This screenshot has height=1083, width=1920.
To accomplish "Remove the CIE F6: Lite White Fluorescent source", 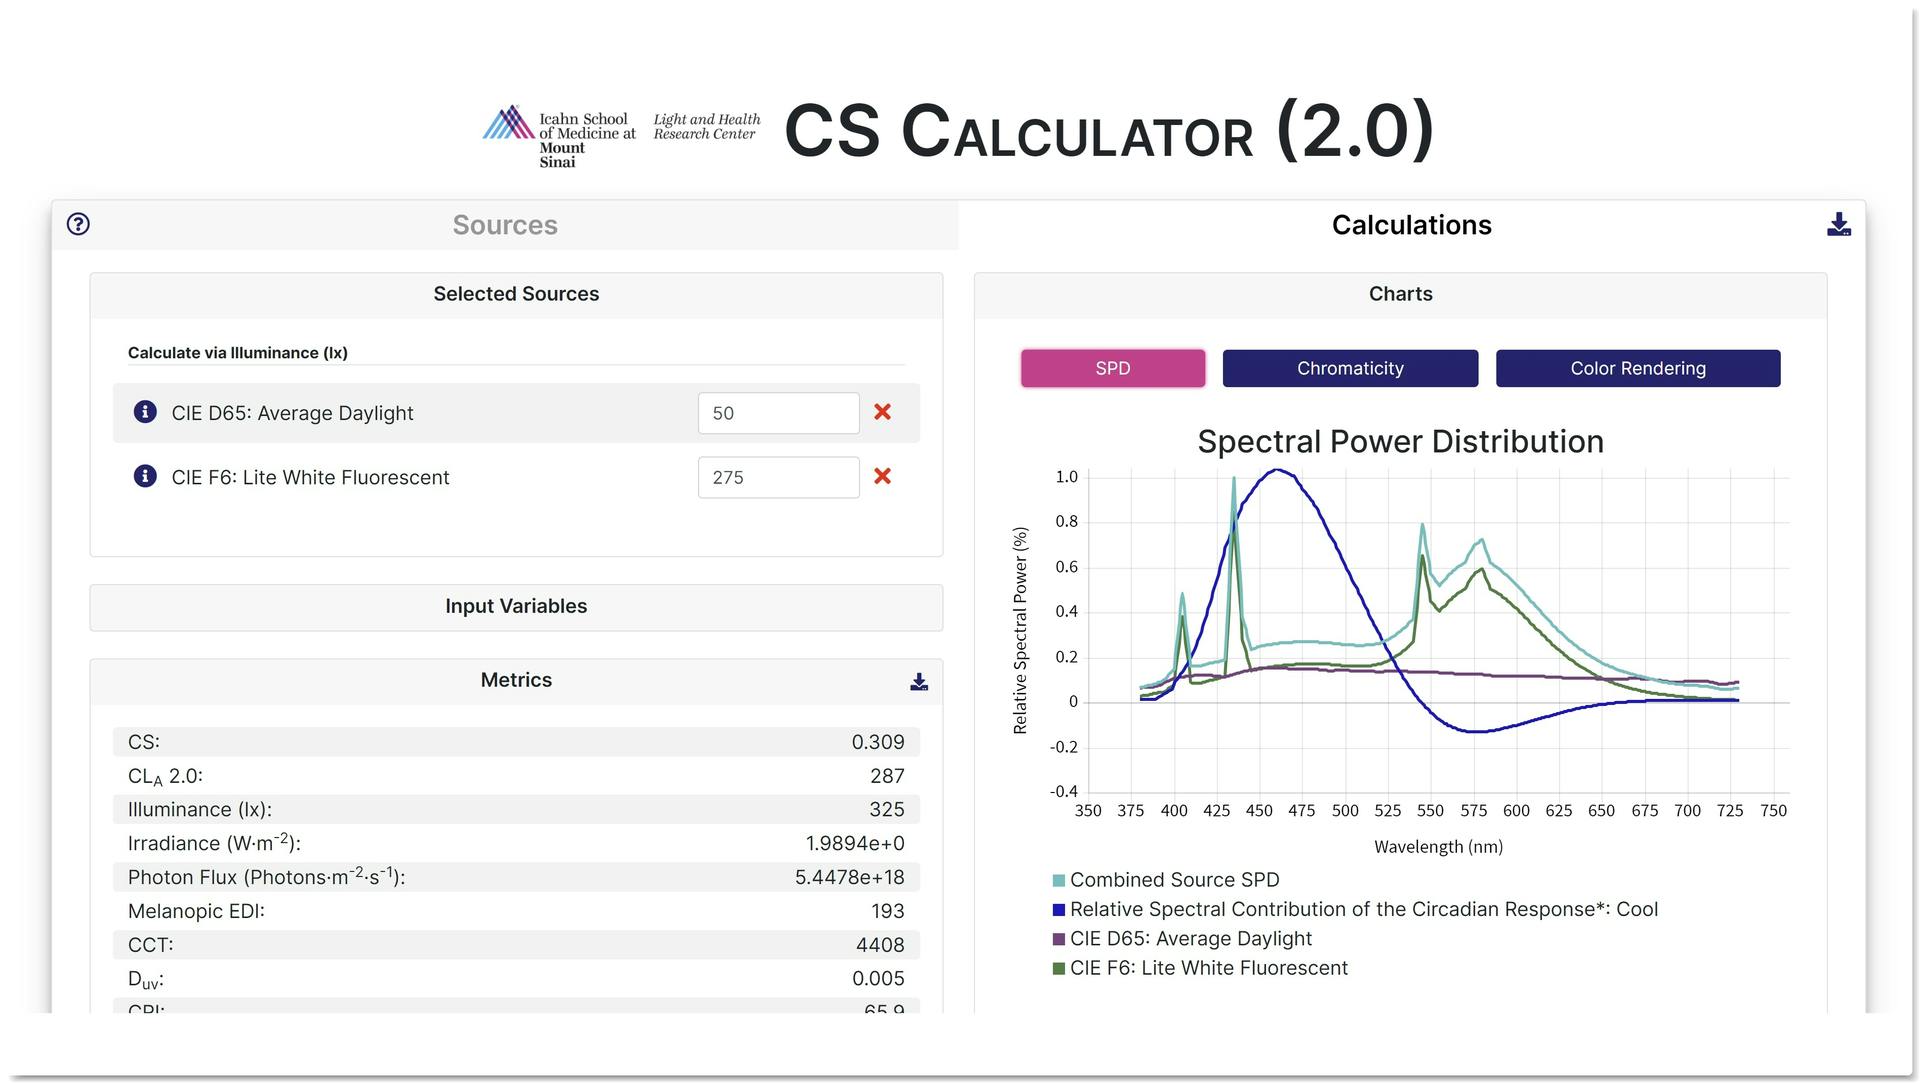I will [883, 477].
